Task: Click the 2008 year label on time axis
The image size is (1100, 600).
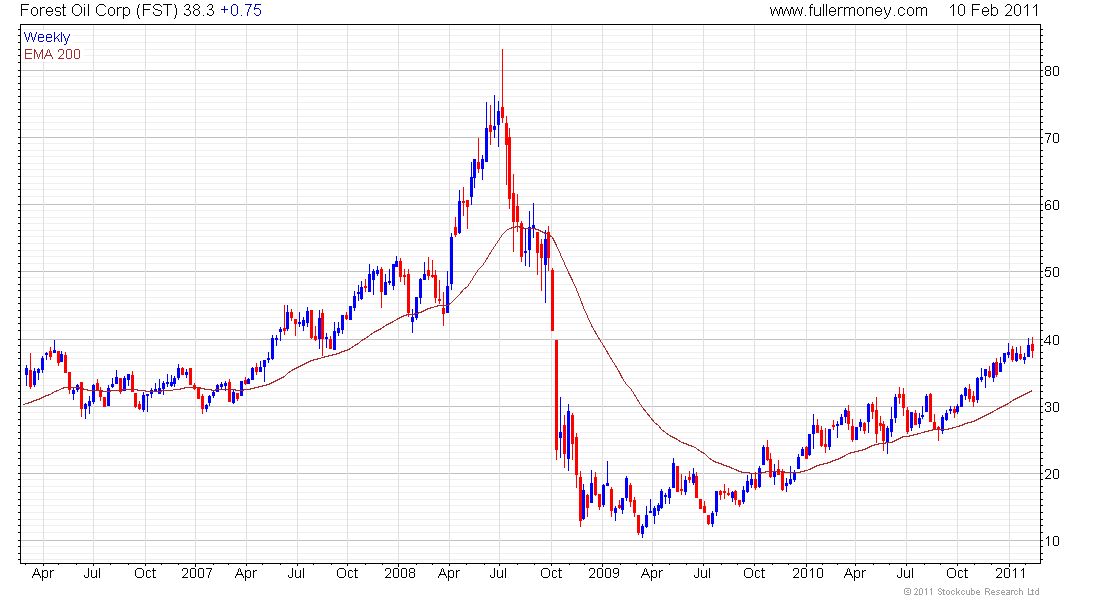Action: click(400, 573)
